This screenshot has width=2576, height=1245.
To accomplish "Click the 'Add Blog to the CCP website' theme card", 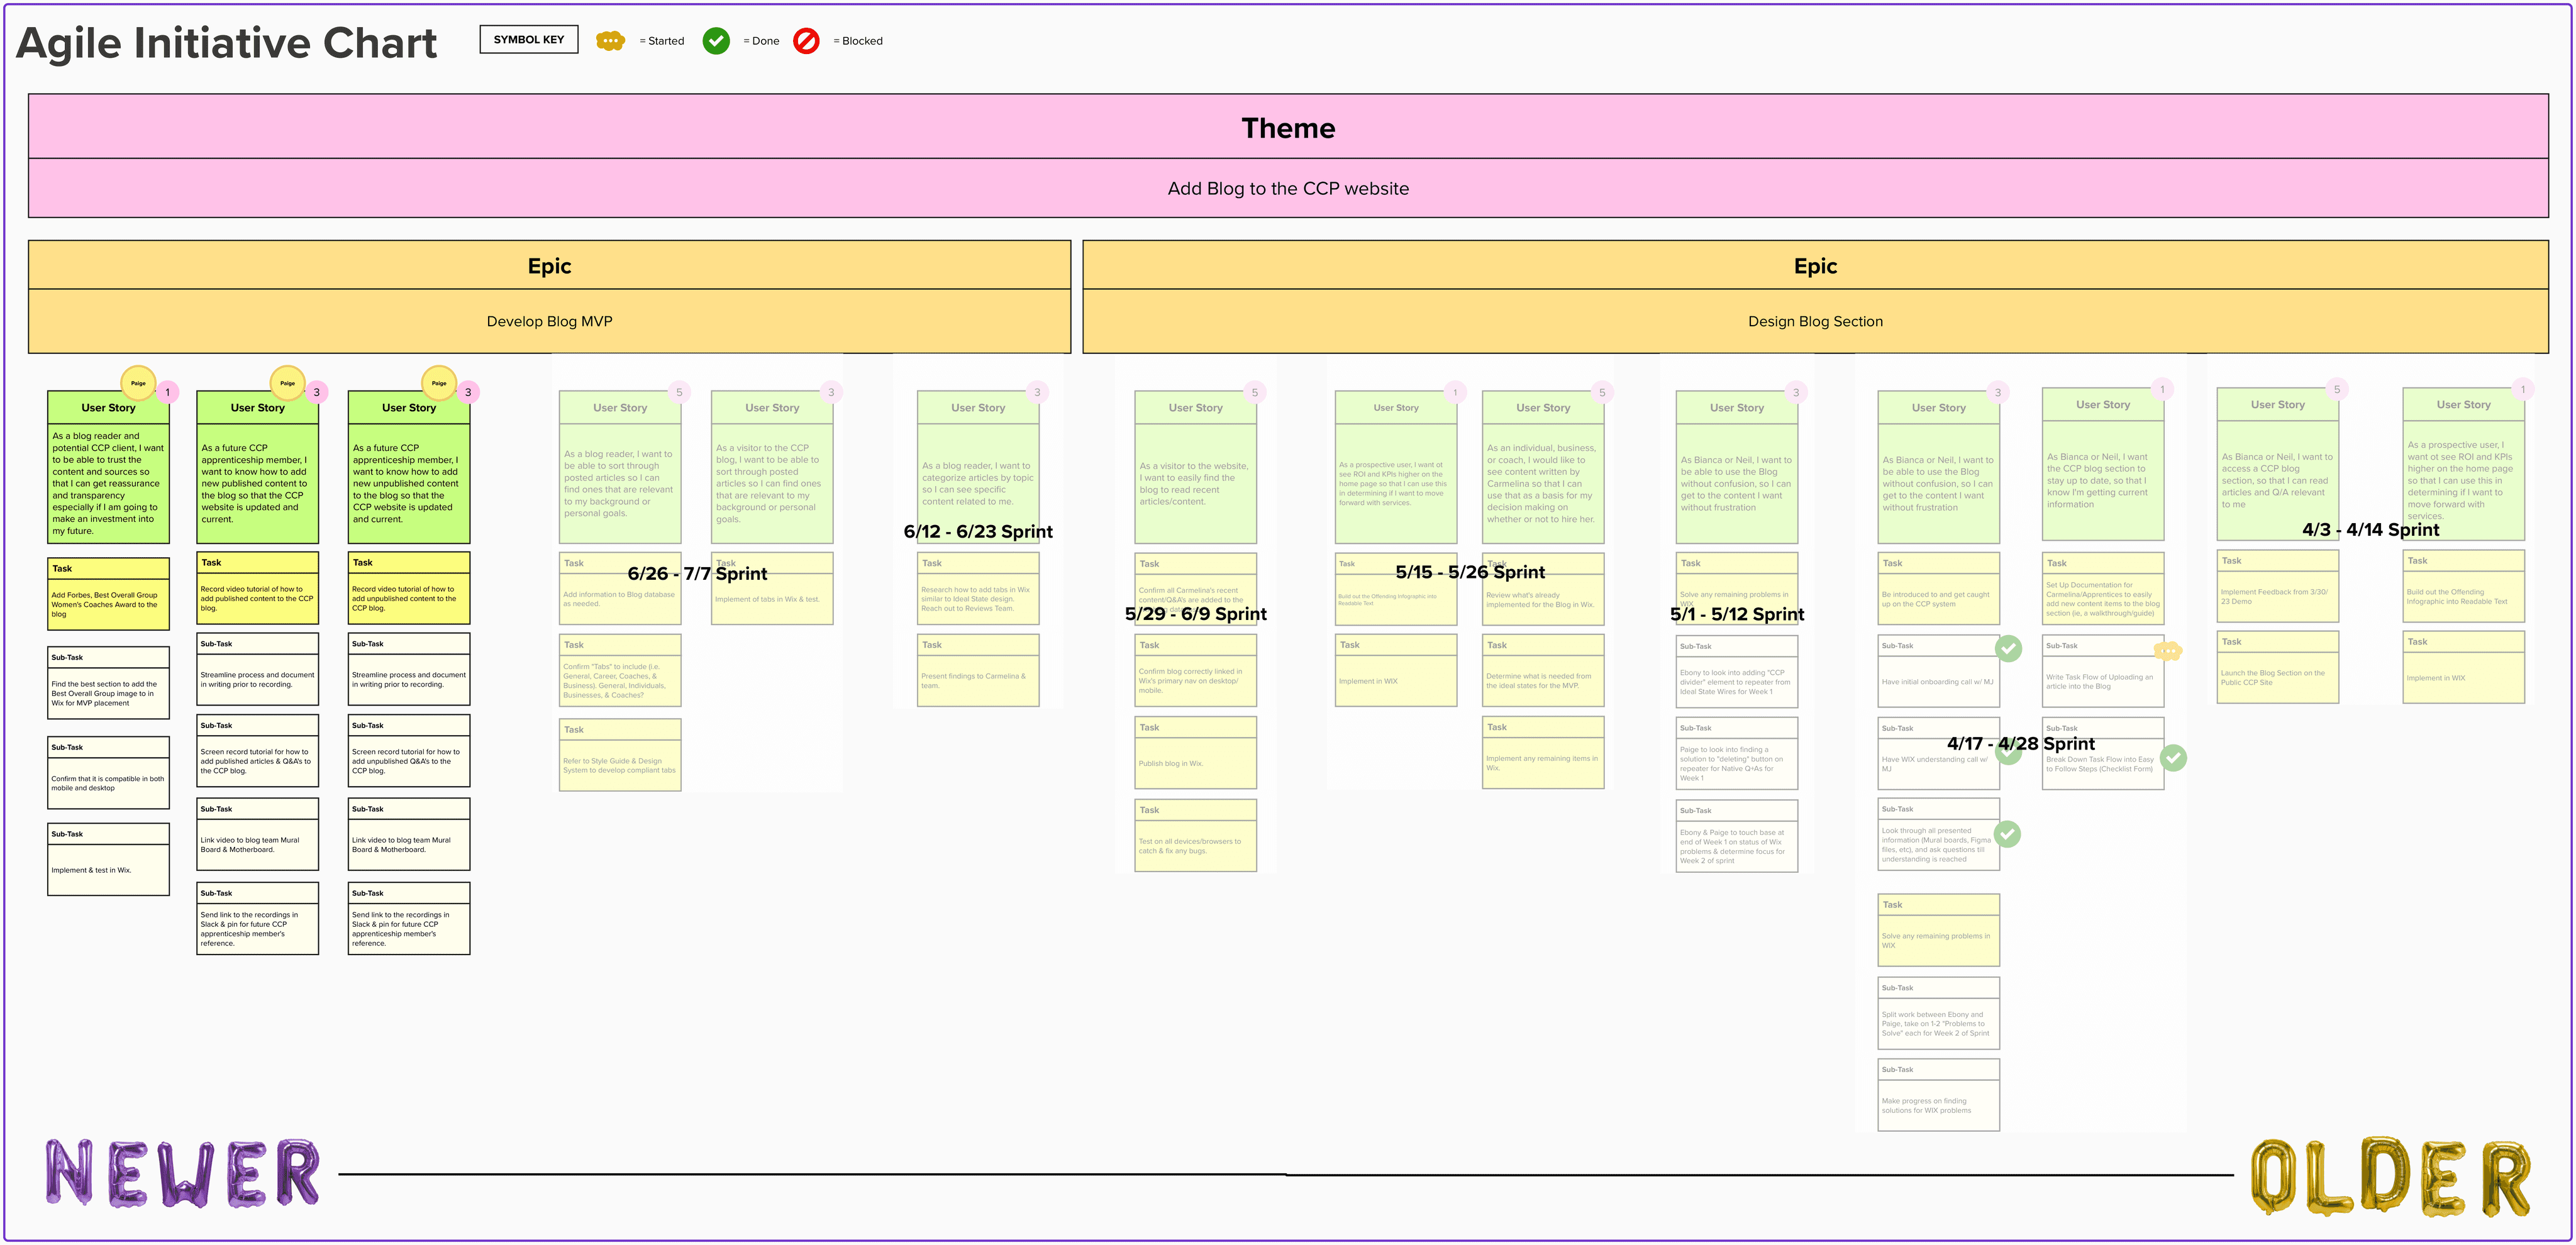I will click(x=1288, y=188).
